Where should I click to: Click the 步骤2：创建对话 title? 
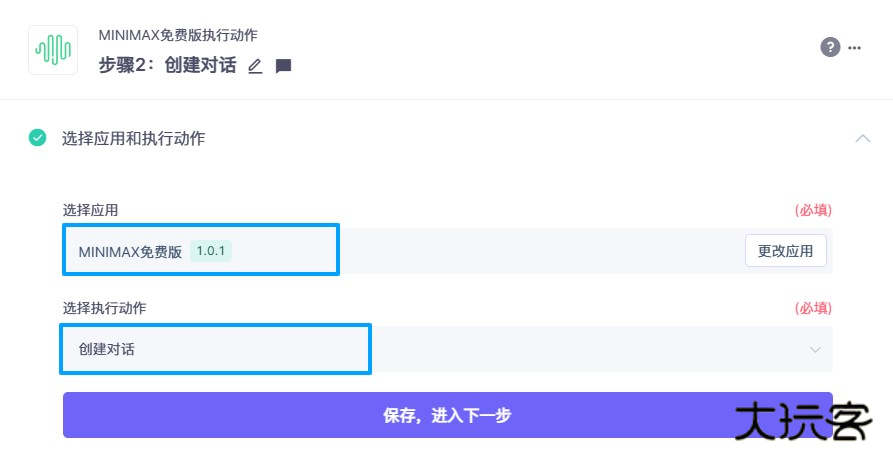(x=167, y=66)
